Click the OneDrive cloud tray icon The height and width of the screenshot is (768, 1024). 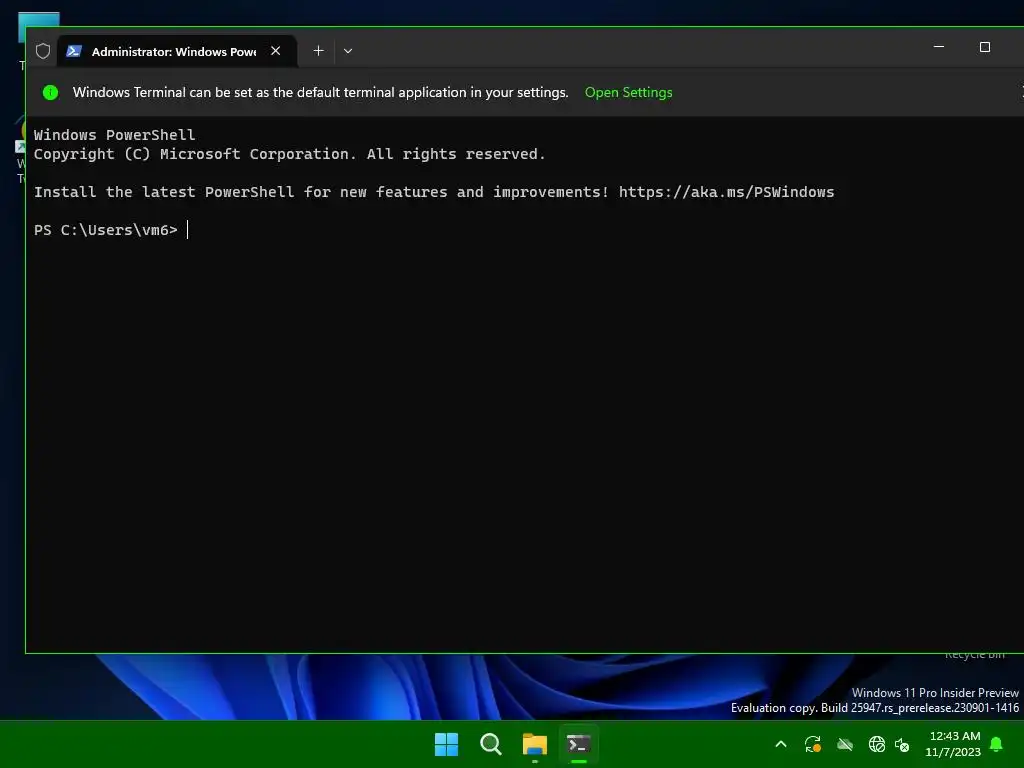844,744
